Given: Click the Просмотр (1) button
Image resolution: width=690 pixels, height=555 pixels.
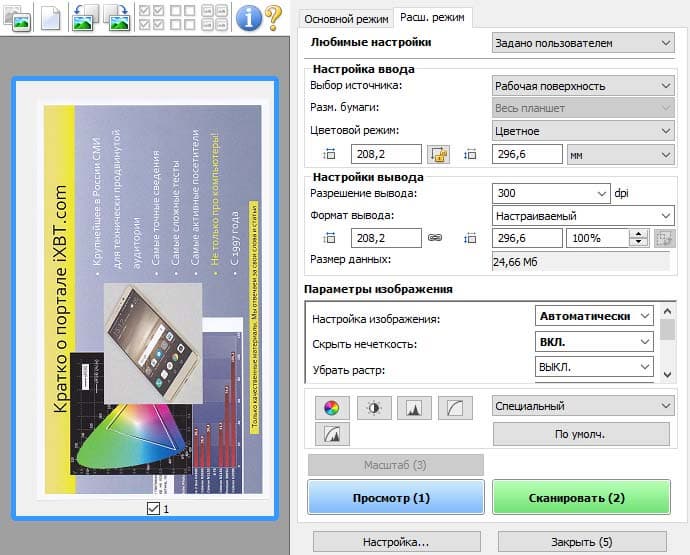Looking at the screenshot, I should point(396,498).
